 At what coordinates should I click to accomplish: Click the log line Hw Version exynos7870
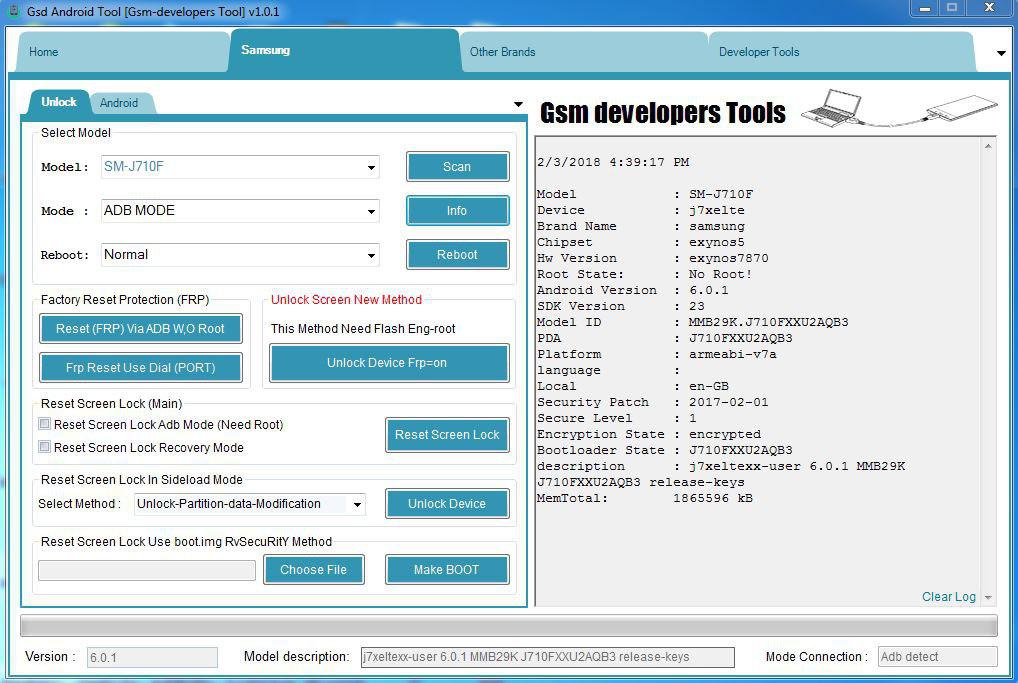tap(652, 258)
